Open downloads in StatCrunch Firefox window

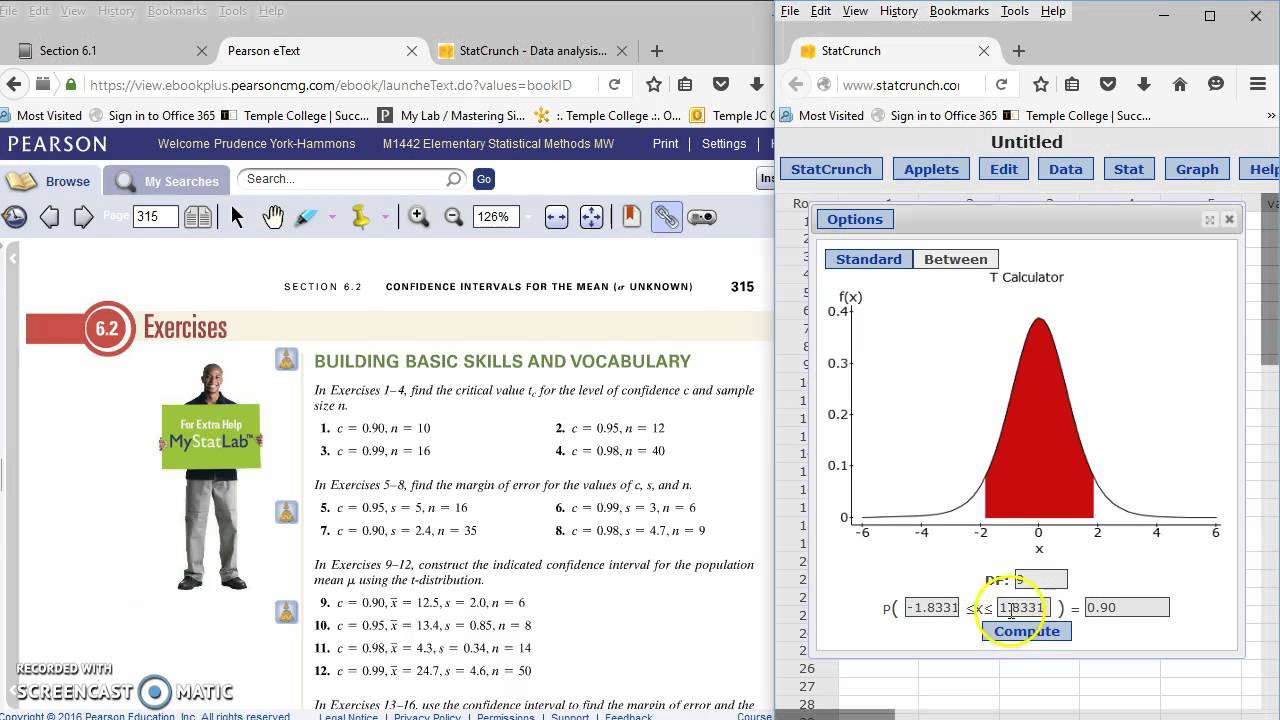(1144, 85)
